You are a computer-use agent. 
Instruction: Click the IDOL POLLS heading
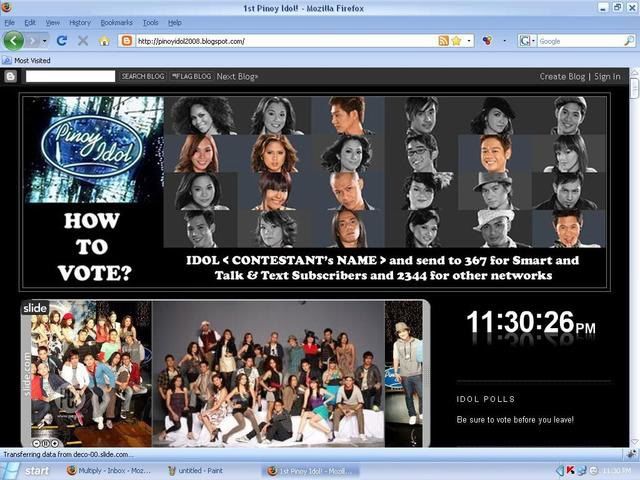tap(486, 399)
